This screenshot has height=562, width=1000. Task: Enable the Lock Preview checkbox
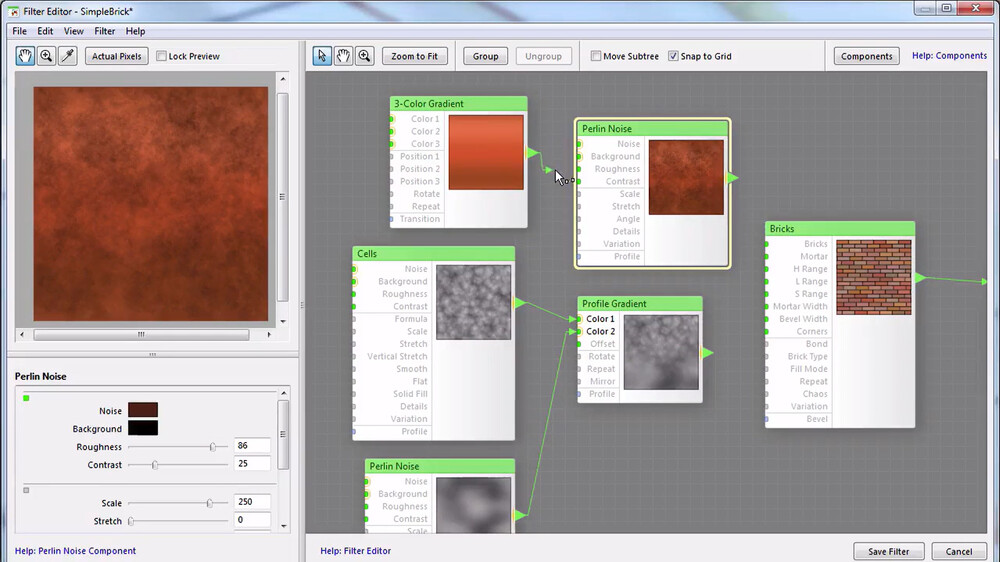click(x=162, y=57)
